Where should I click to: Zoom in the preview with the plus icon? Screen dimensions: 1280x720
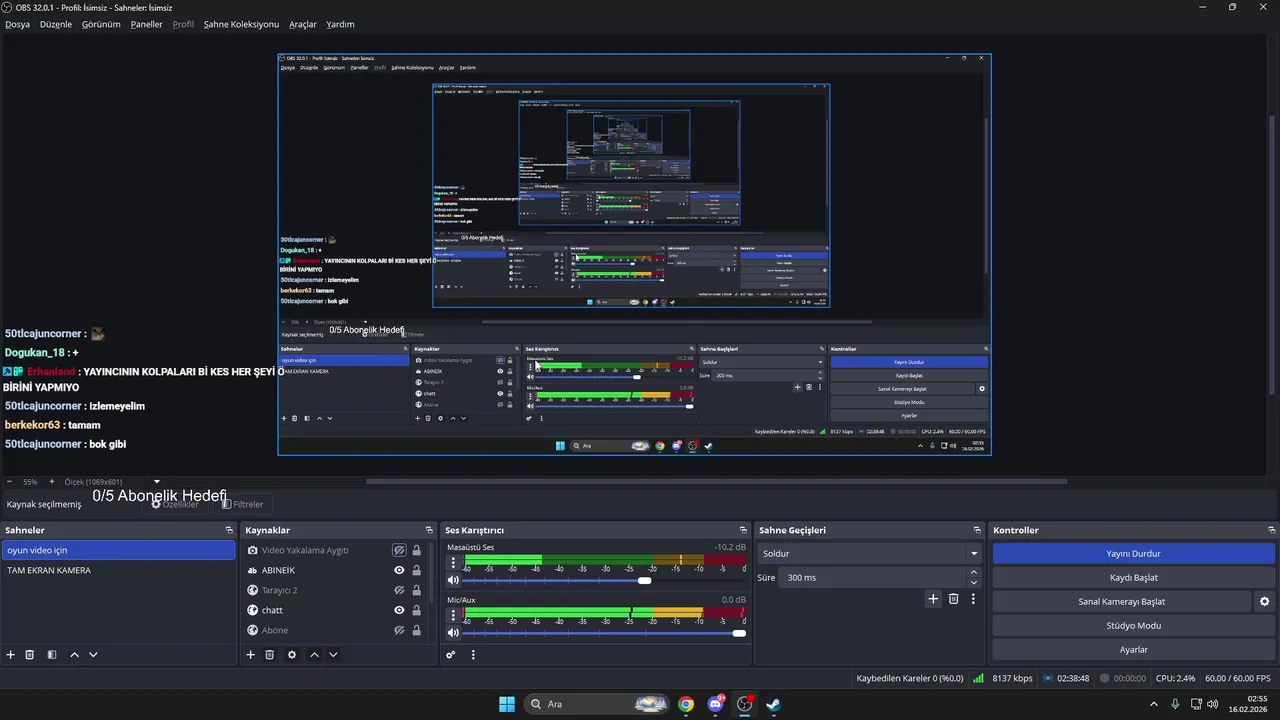pyautogui.click(x=52, y=482)
